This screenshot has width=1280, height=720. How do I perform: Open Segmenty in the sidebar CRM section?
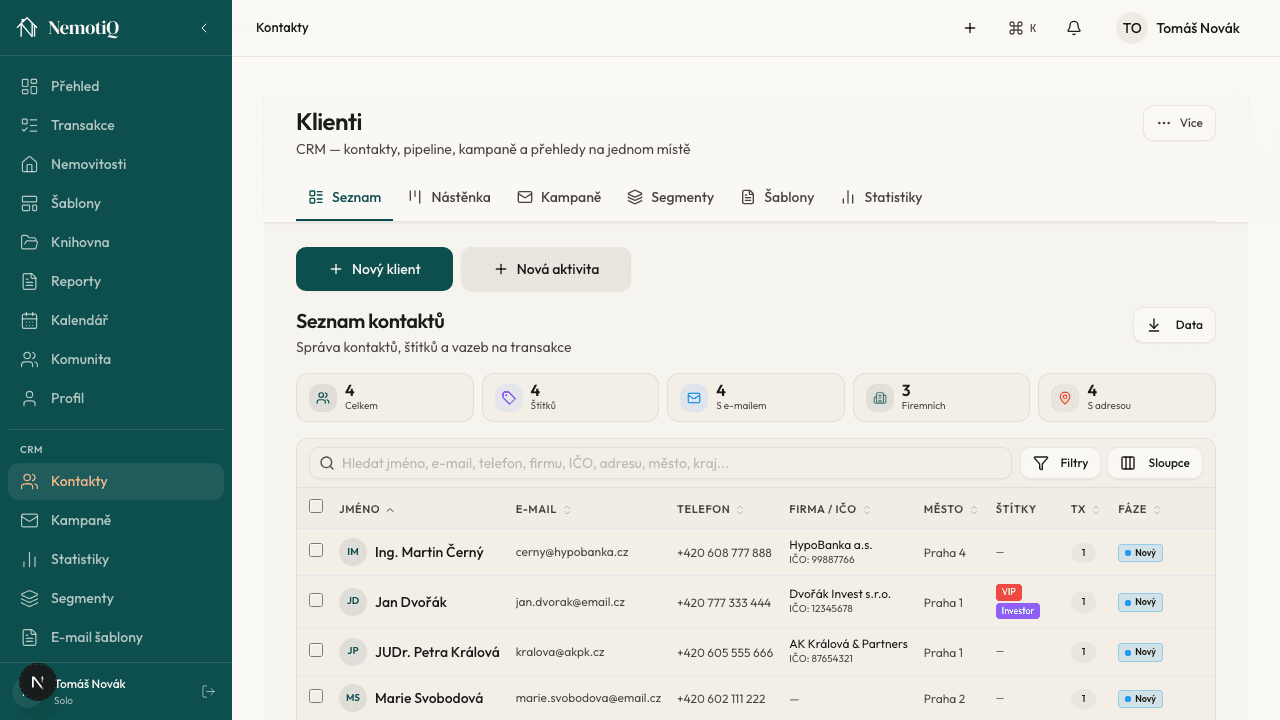pyautogui.click(x=116, y=598)
